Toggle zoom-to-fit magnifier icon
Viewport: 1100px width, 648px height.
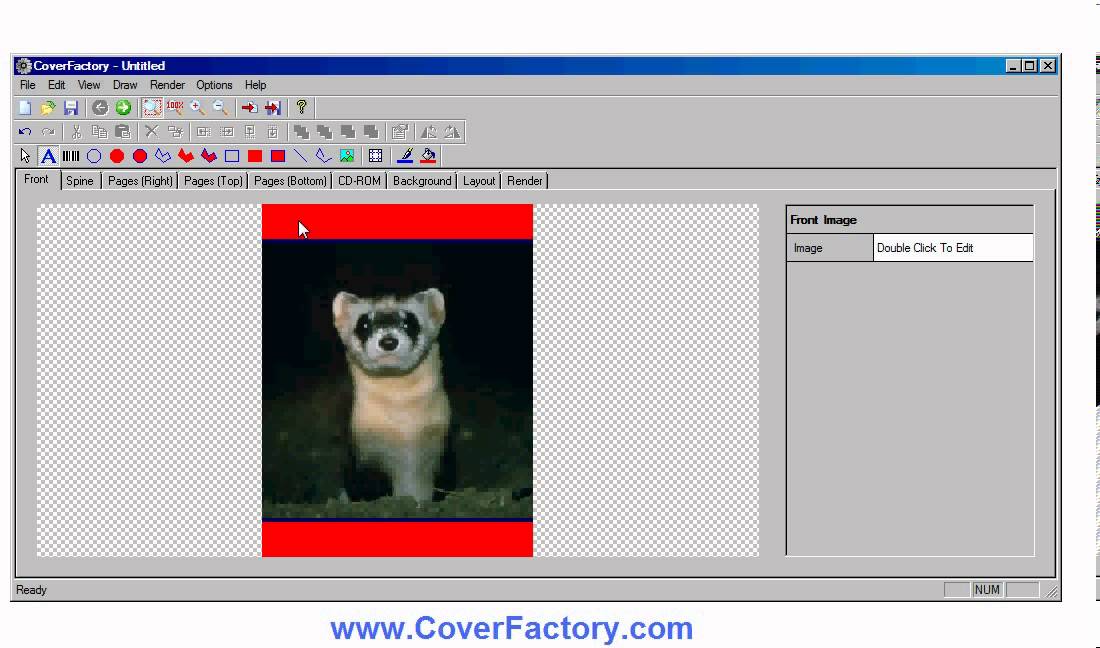(x=152, y=107)
